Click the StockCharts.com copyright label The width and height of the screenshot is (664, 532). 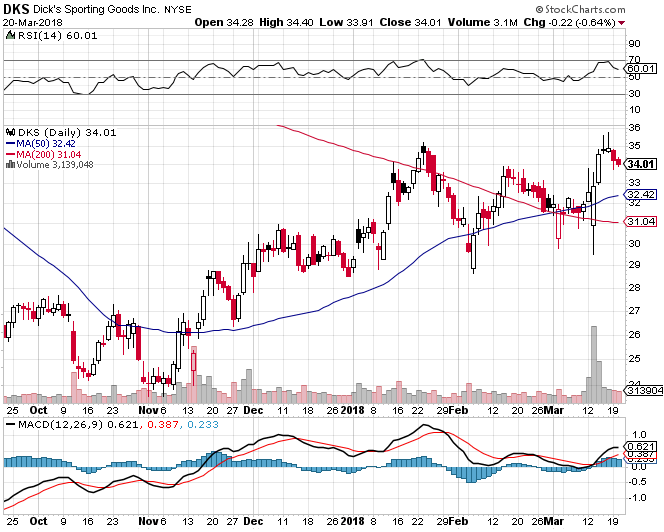(x=580, y=9)
